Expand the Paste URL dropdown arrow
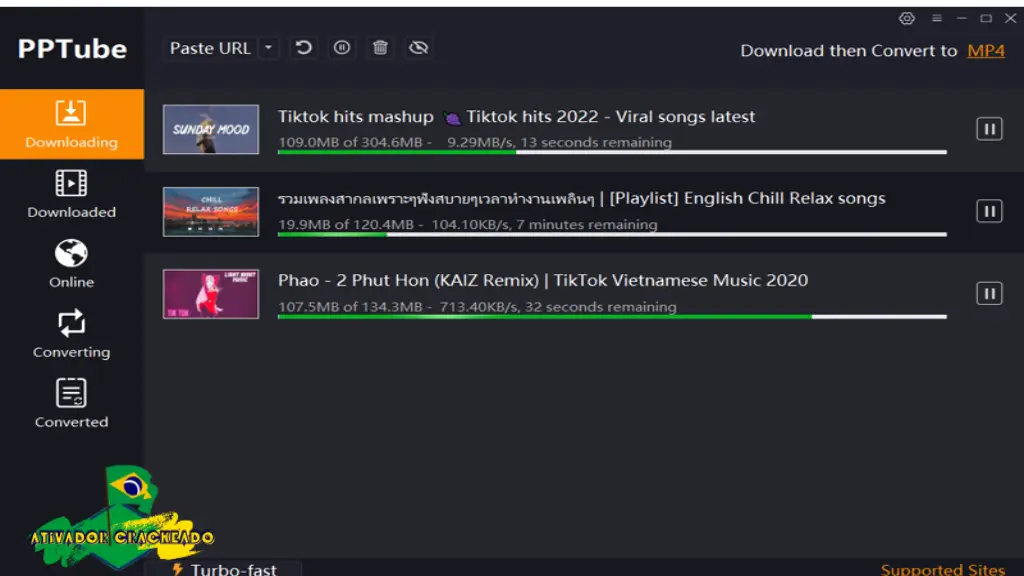1024x576 pixels. 268,48
